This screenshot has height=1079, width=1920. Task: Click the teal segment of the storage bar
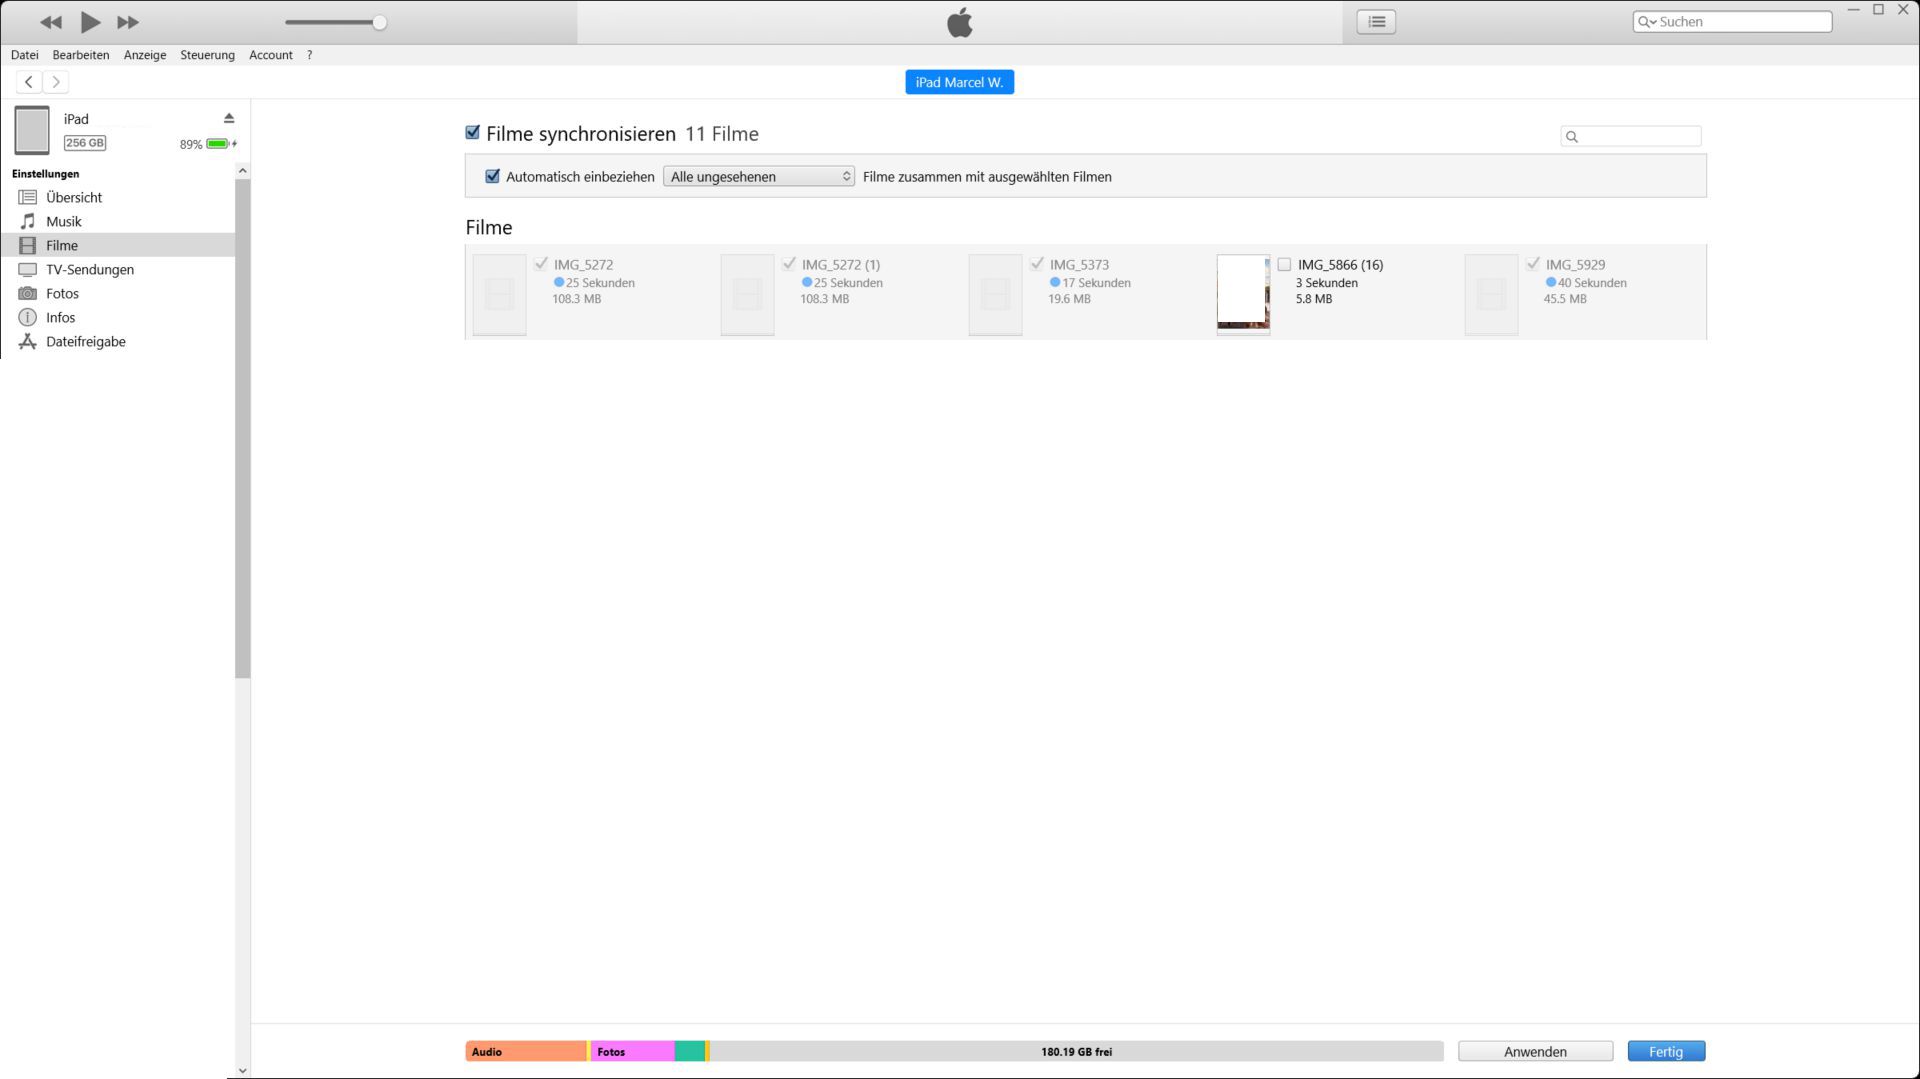click(690, 1051)
